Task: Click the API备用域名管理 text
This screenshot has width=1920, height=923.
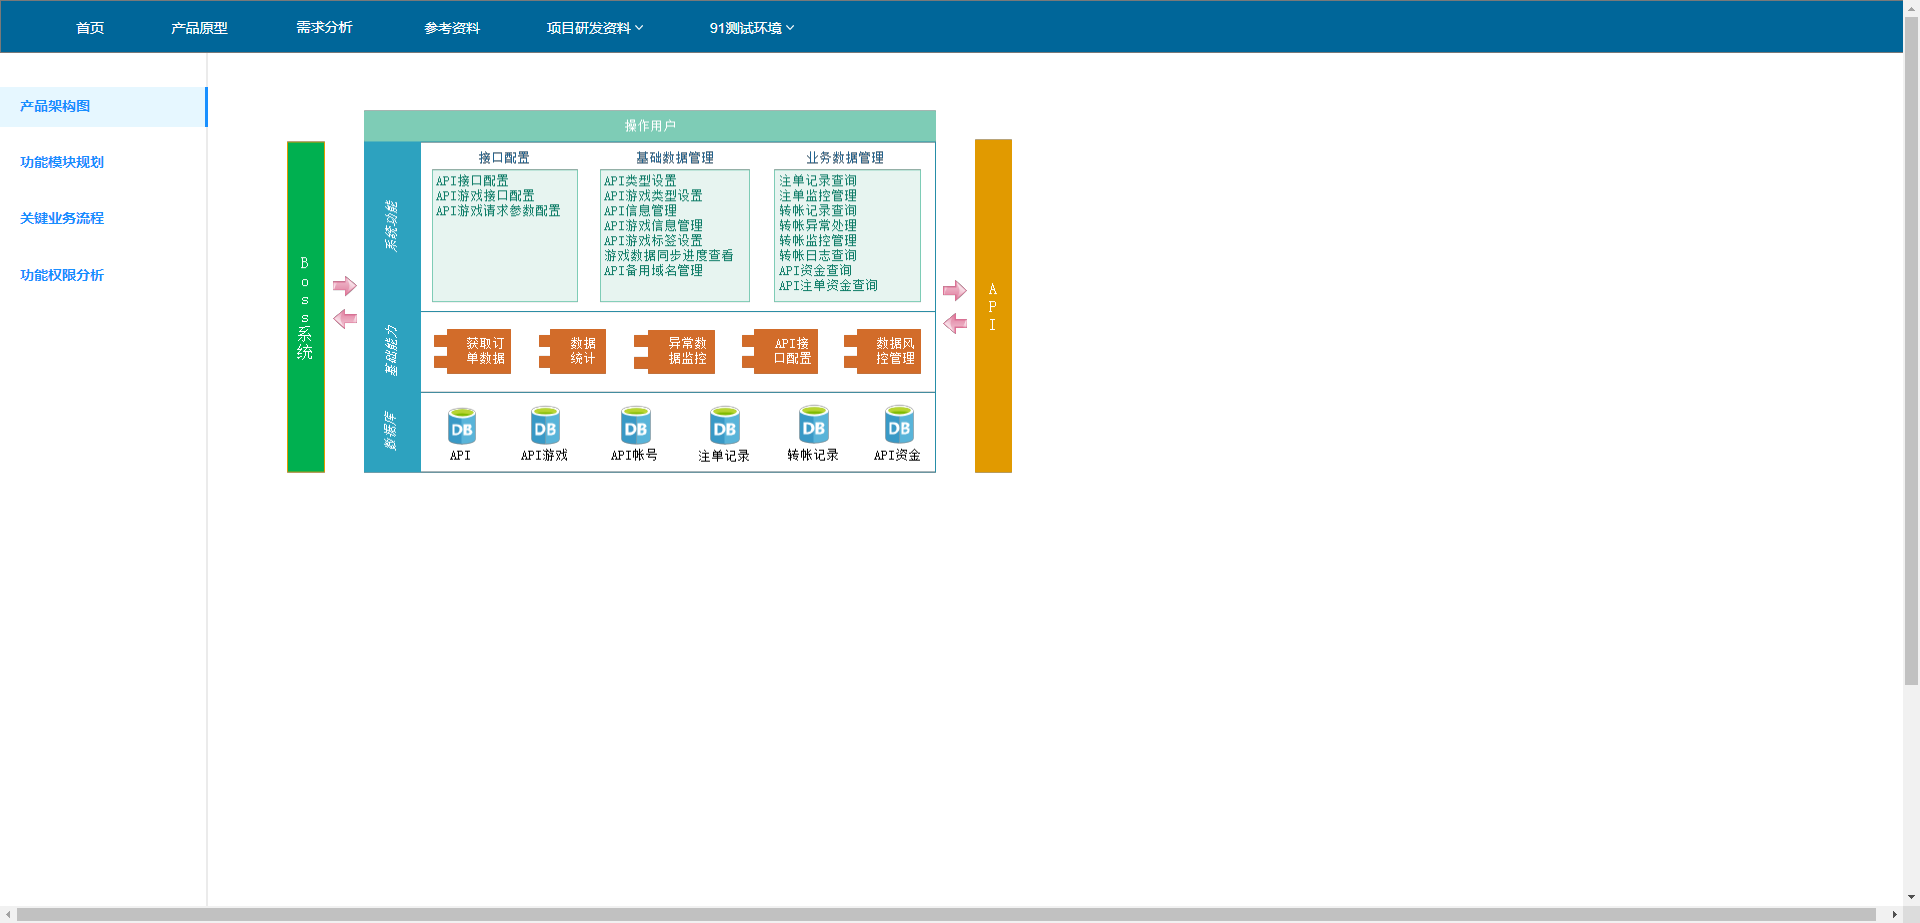Action: (653, 271)
